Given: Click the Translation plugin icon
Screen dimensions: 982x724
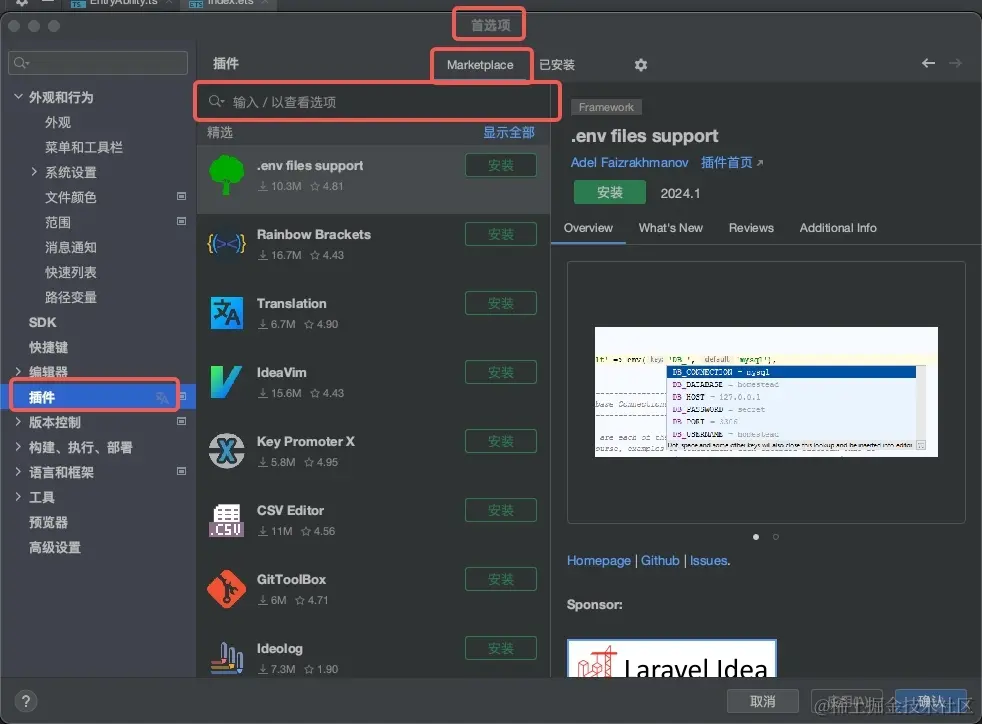Looking at the screenshot, I should [x=227, y=313].
